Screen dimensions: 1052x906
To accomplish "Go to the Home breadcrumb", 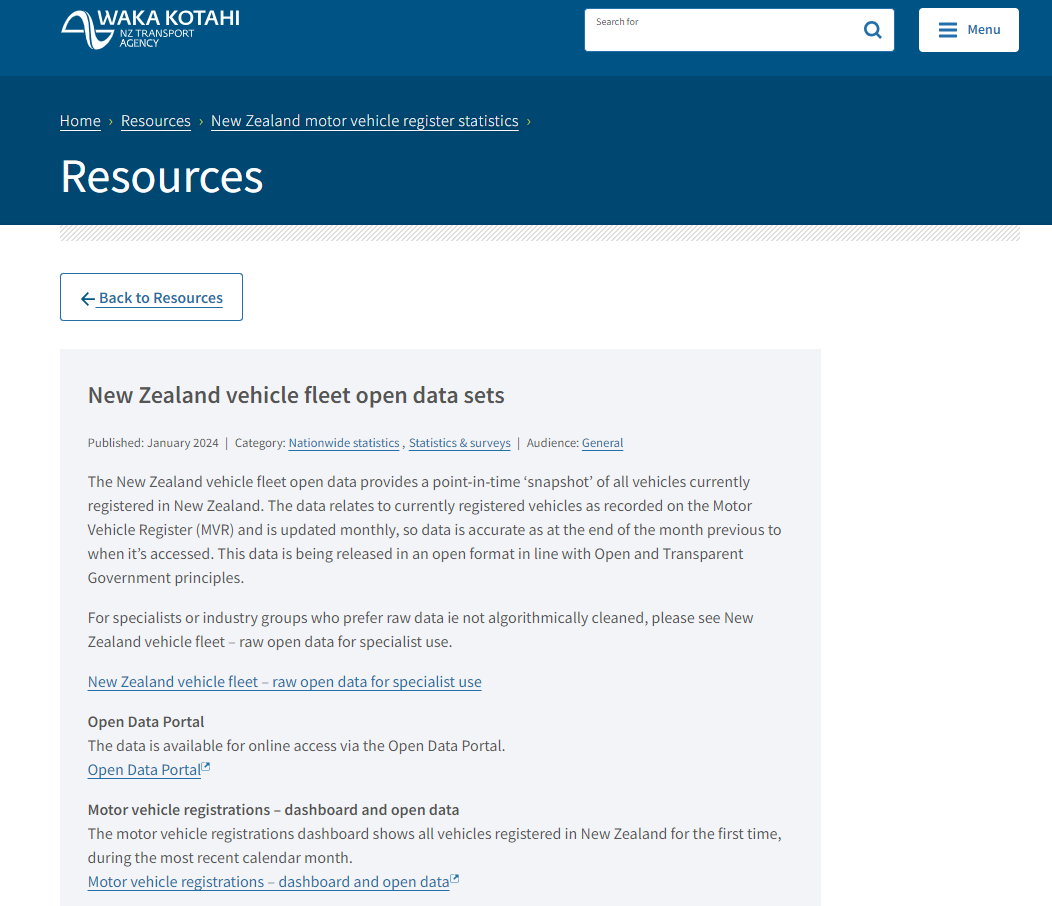I will pyautogui.click(x=80, y=121).
